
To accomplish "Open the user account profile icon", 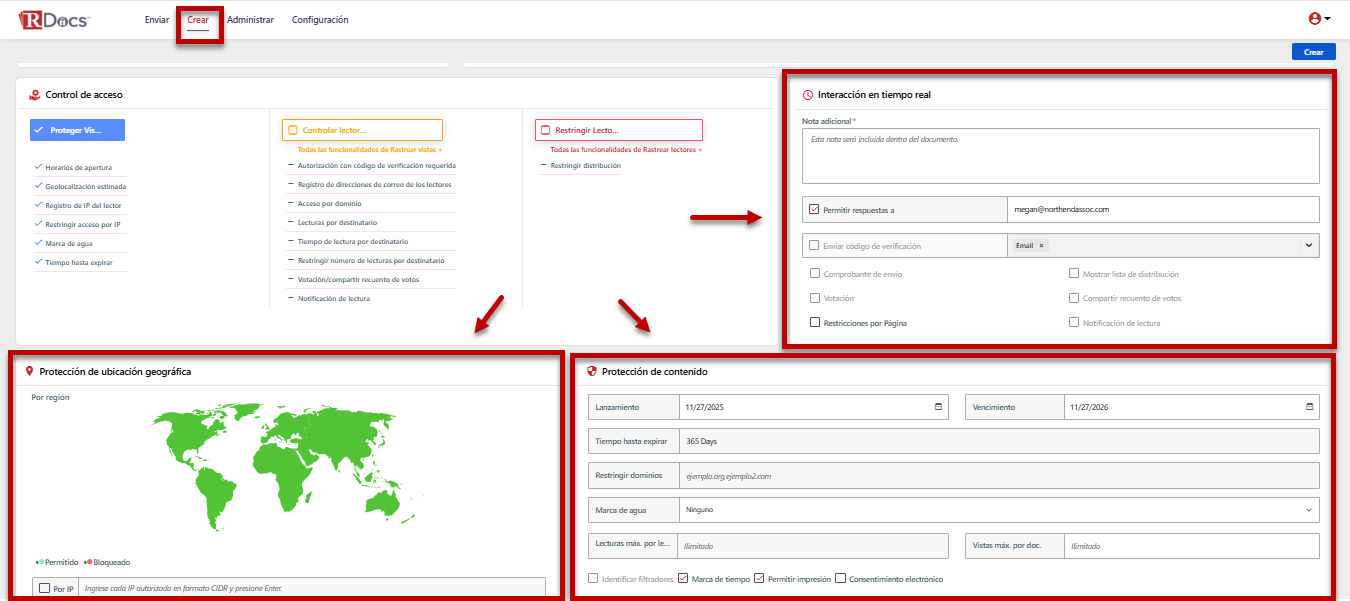I will pos(1314,19).
